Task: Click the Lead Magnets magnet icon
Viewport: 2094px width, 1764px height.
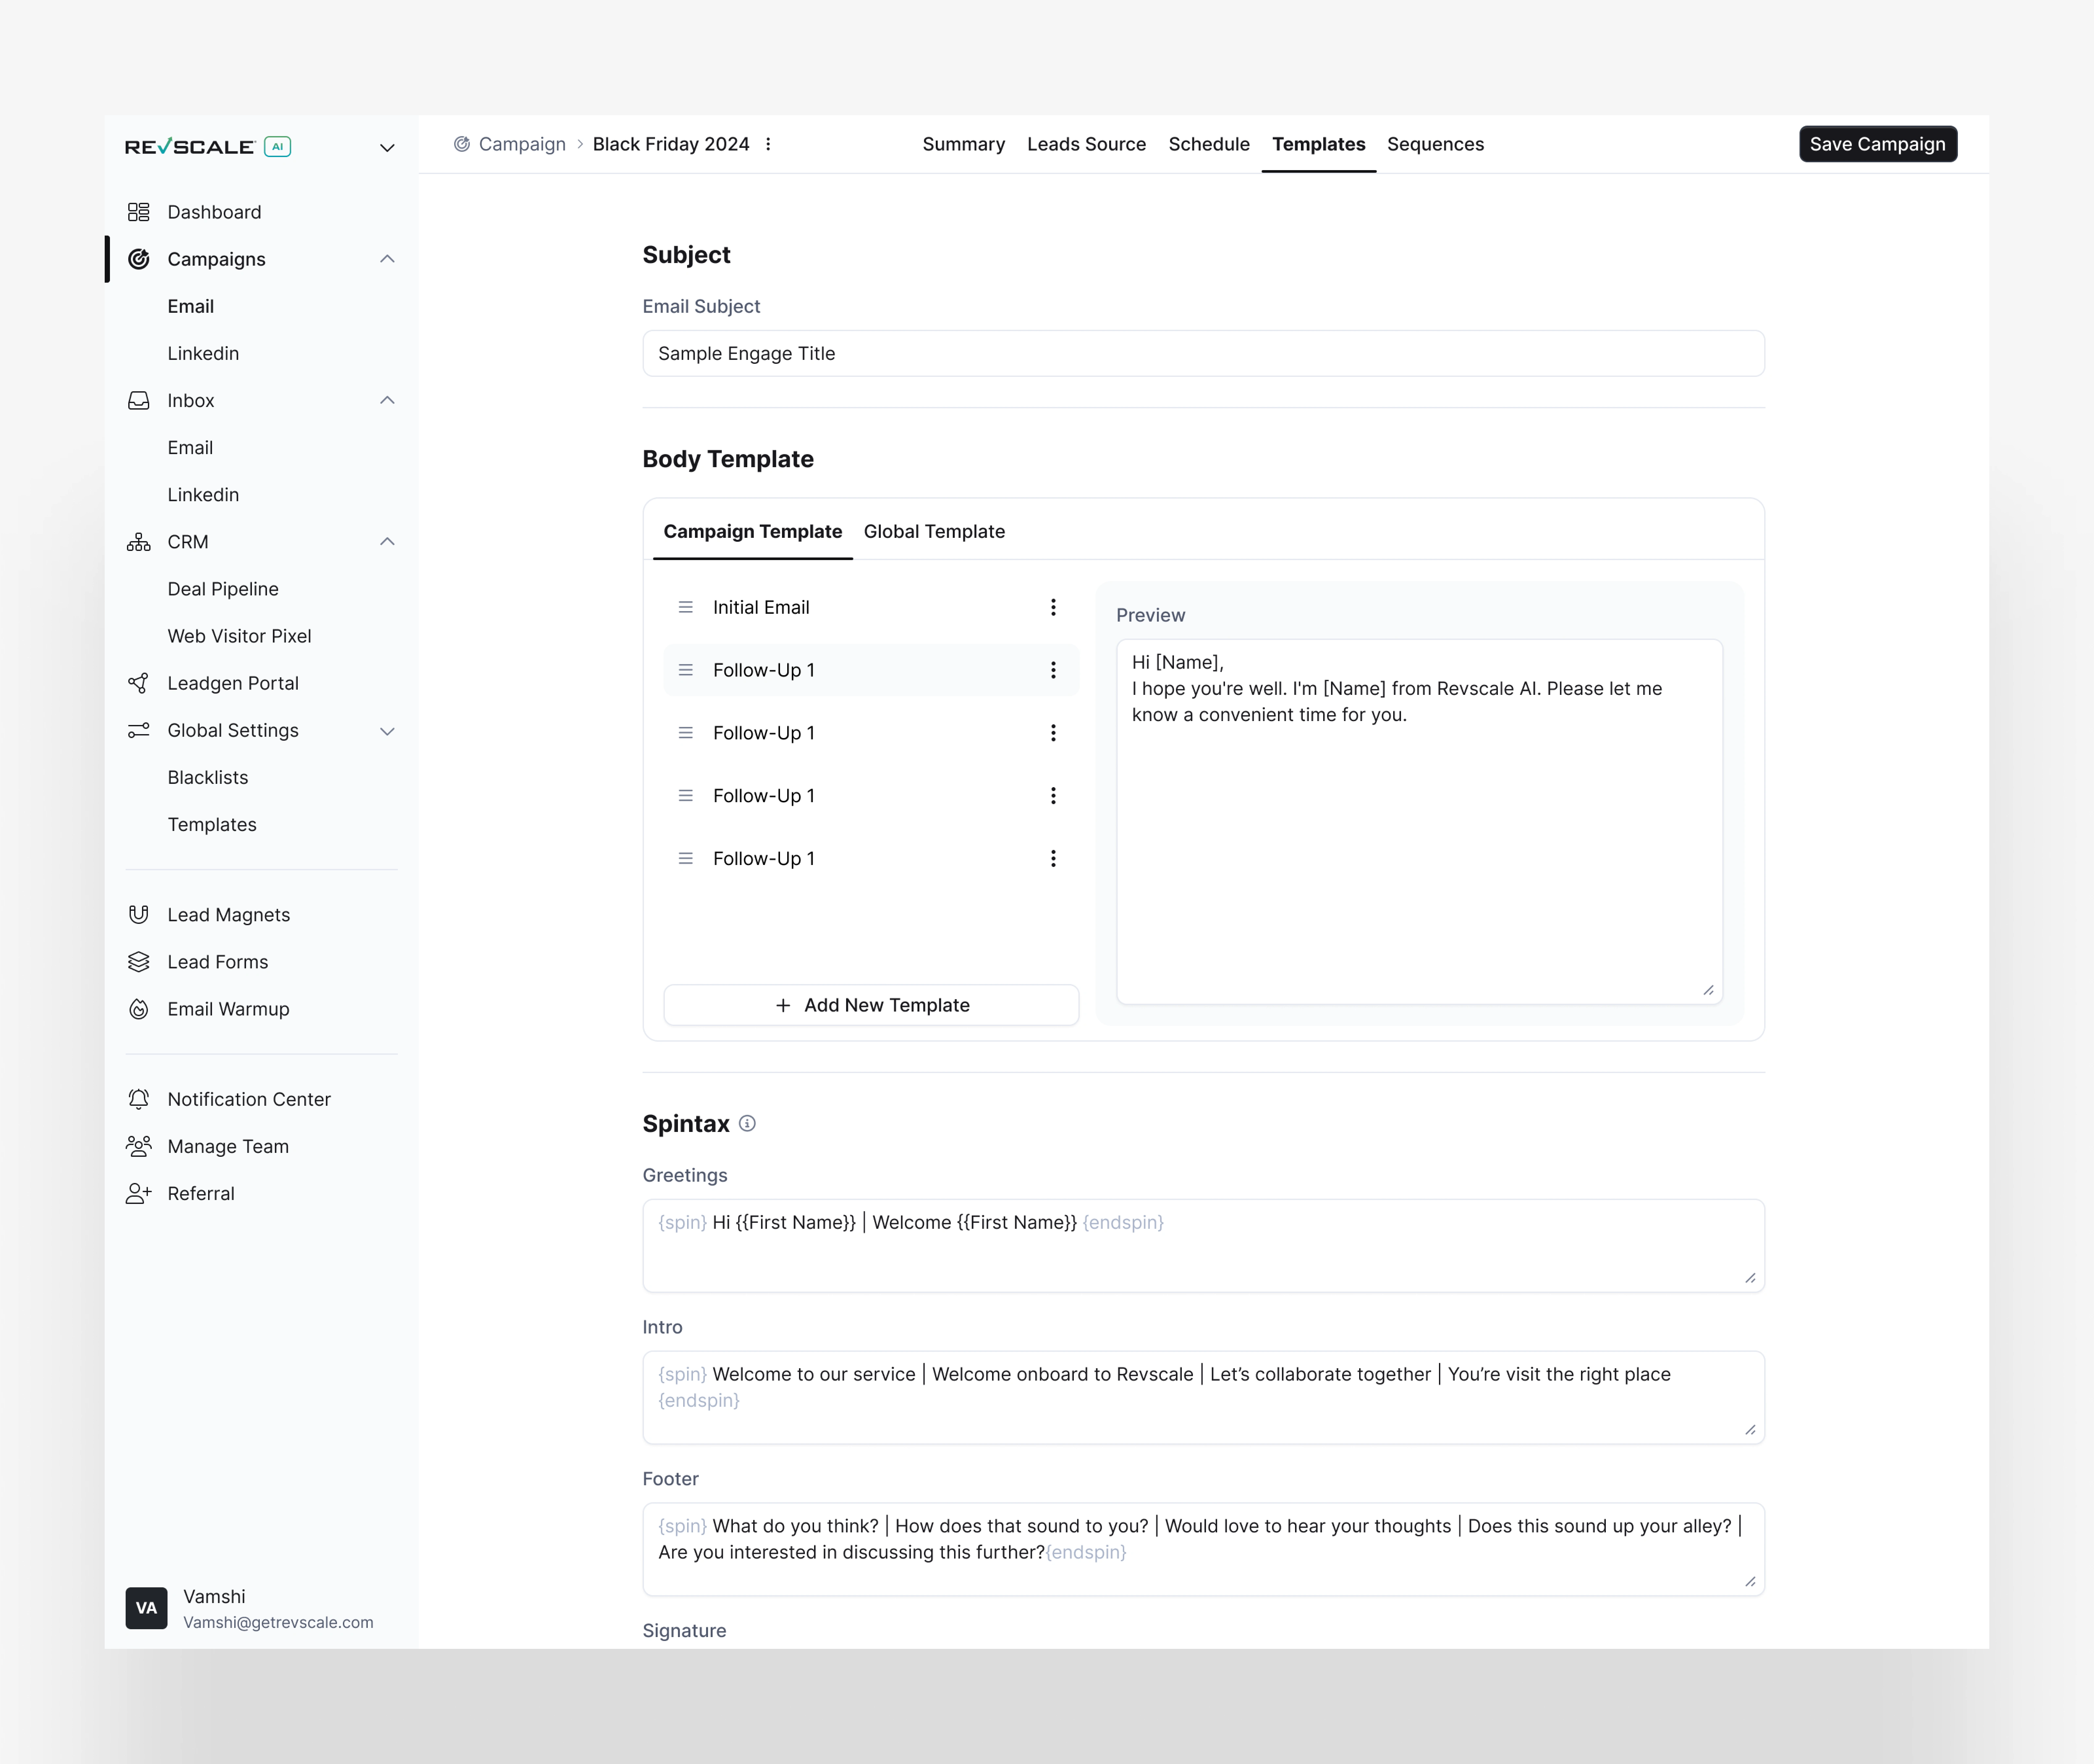Action: click(139, 914)
